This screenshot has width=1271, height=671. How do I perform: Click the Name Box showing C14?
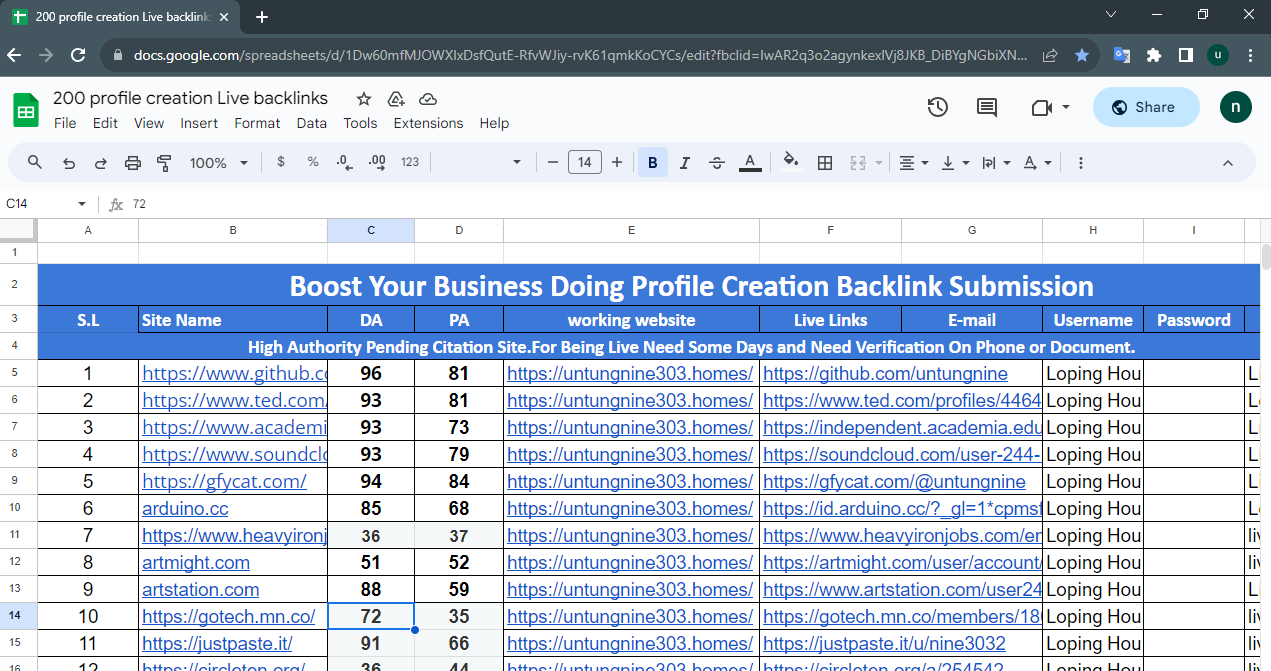[x=40, y=203]
